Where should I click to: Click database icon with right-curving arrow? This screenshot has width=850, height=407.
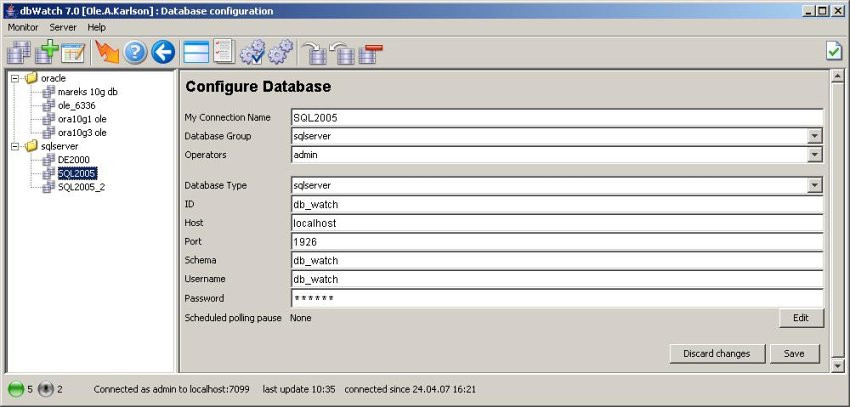click(x=314, y=53)
